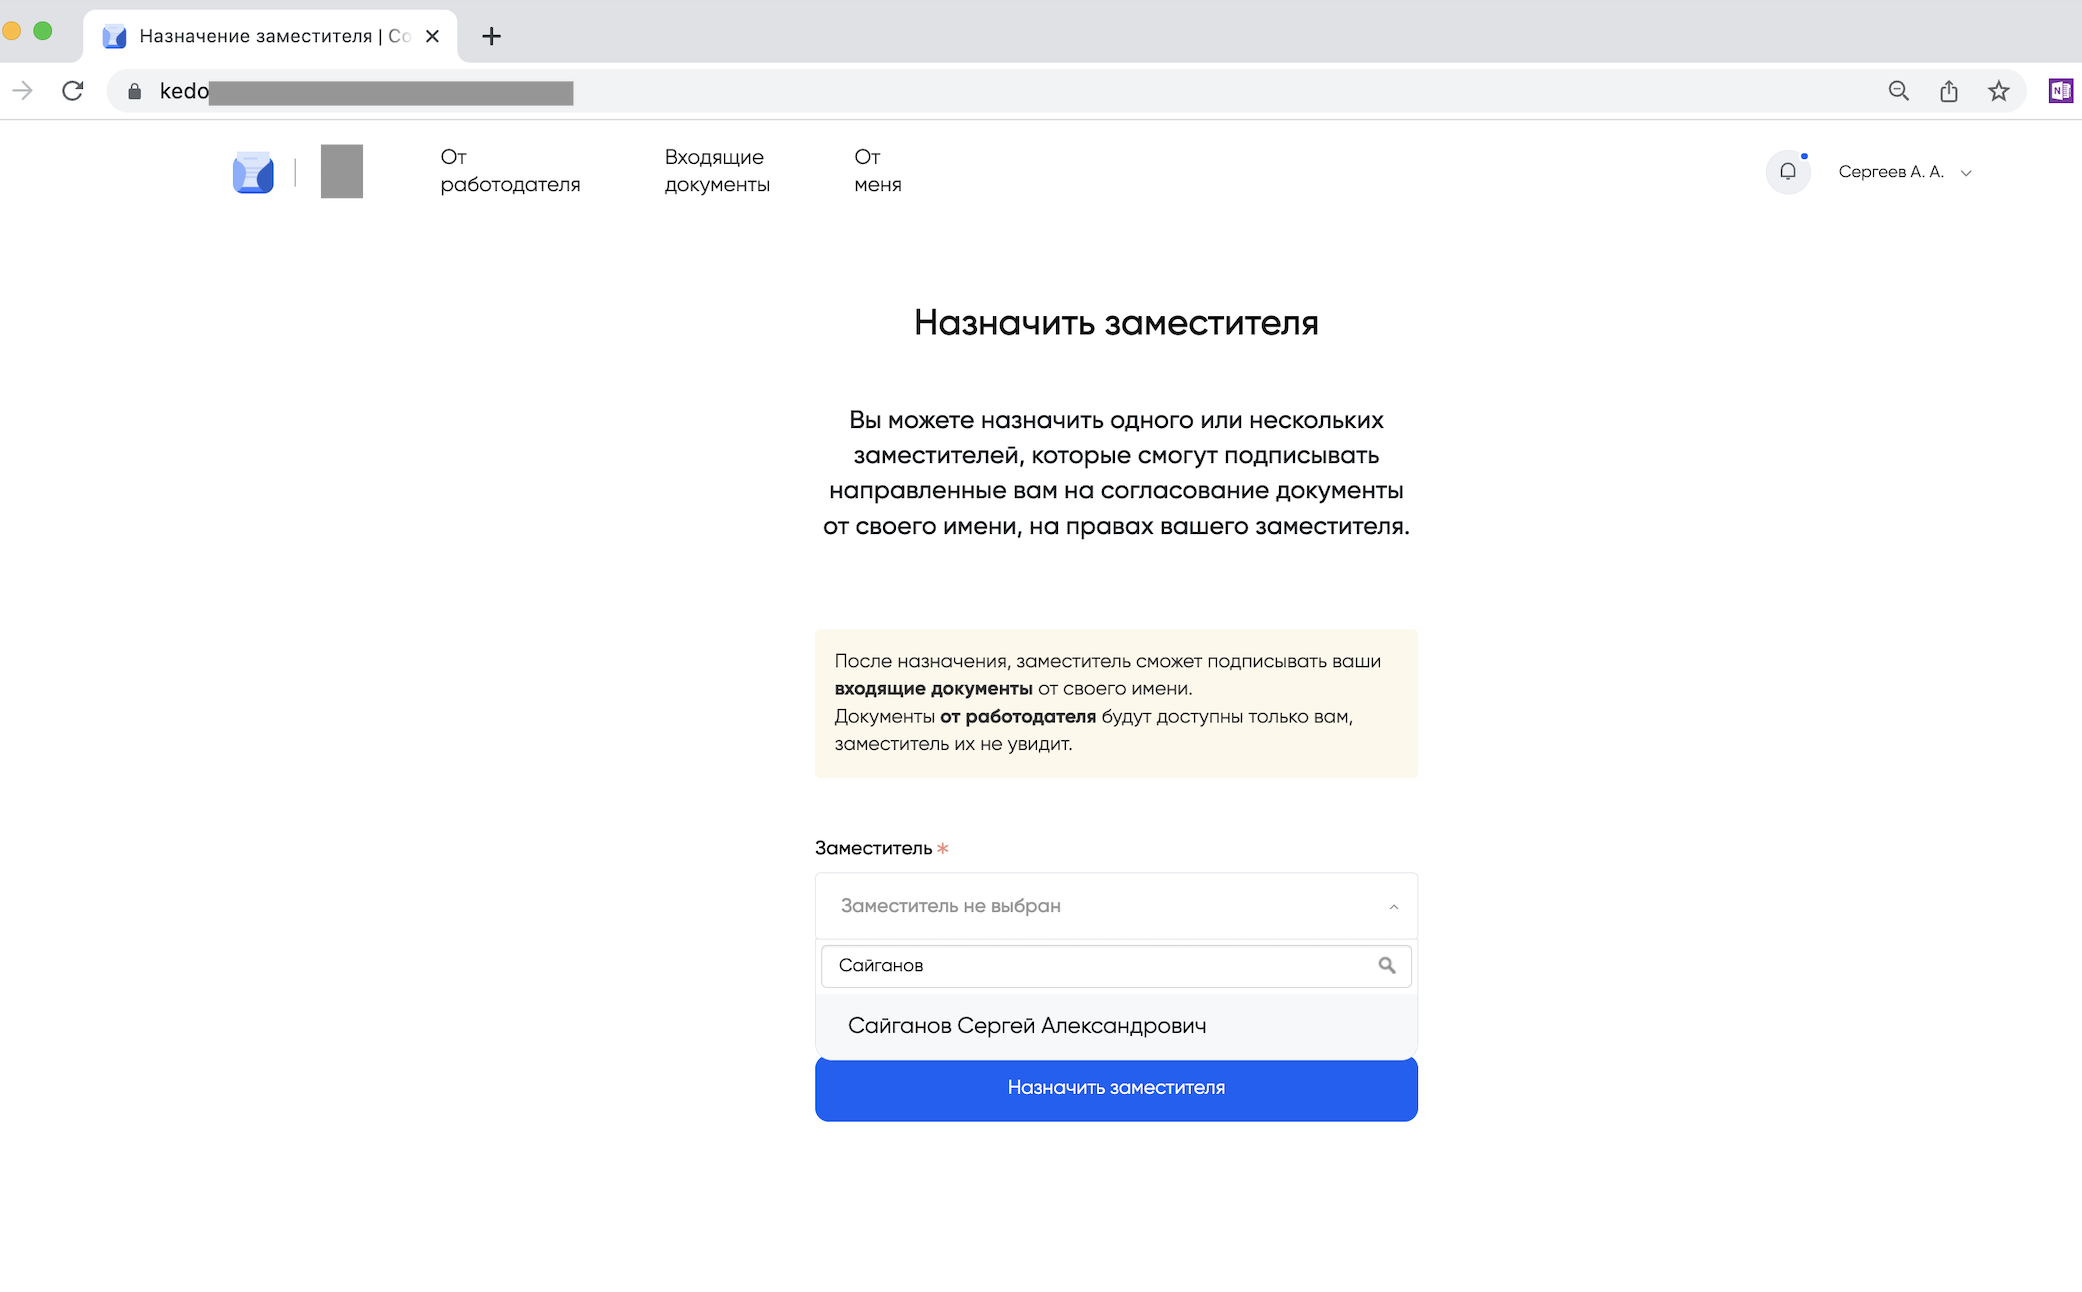The height and width of the screenshot is (1292, 2082).
Task: Click the share page icon in address bar
Action: 1948,91
